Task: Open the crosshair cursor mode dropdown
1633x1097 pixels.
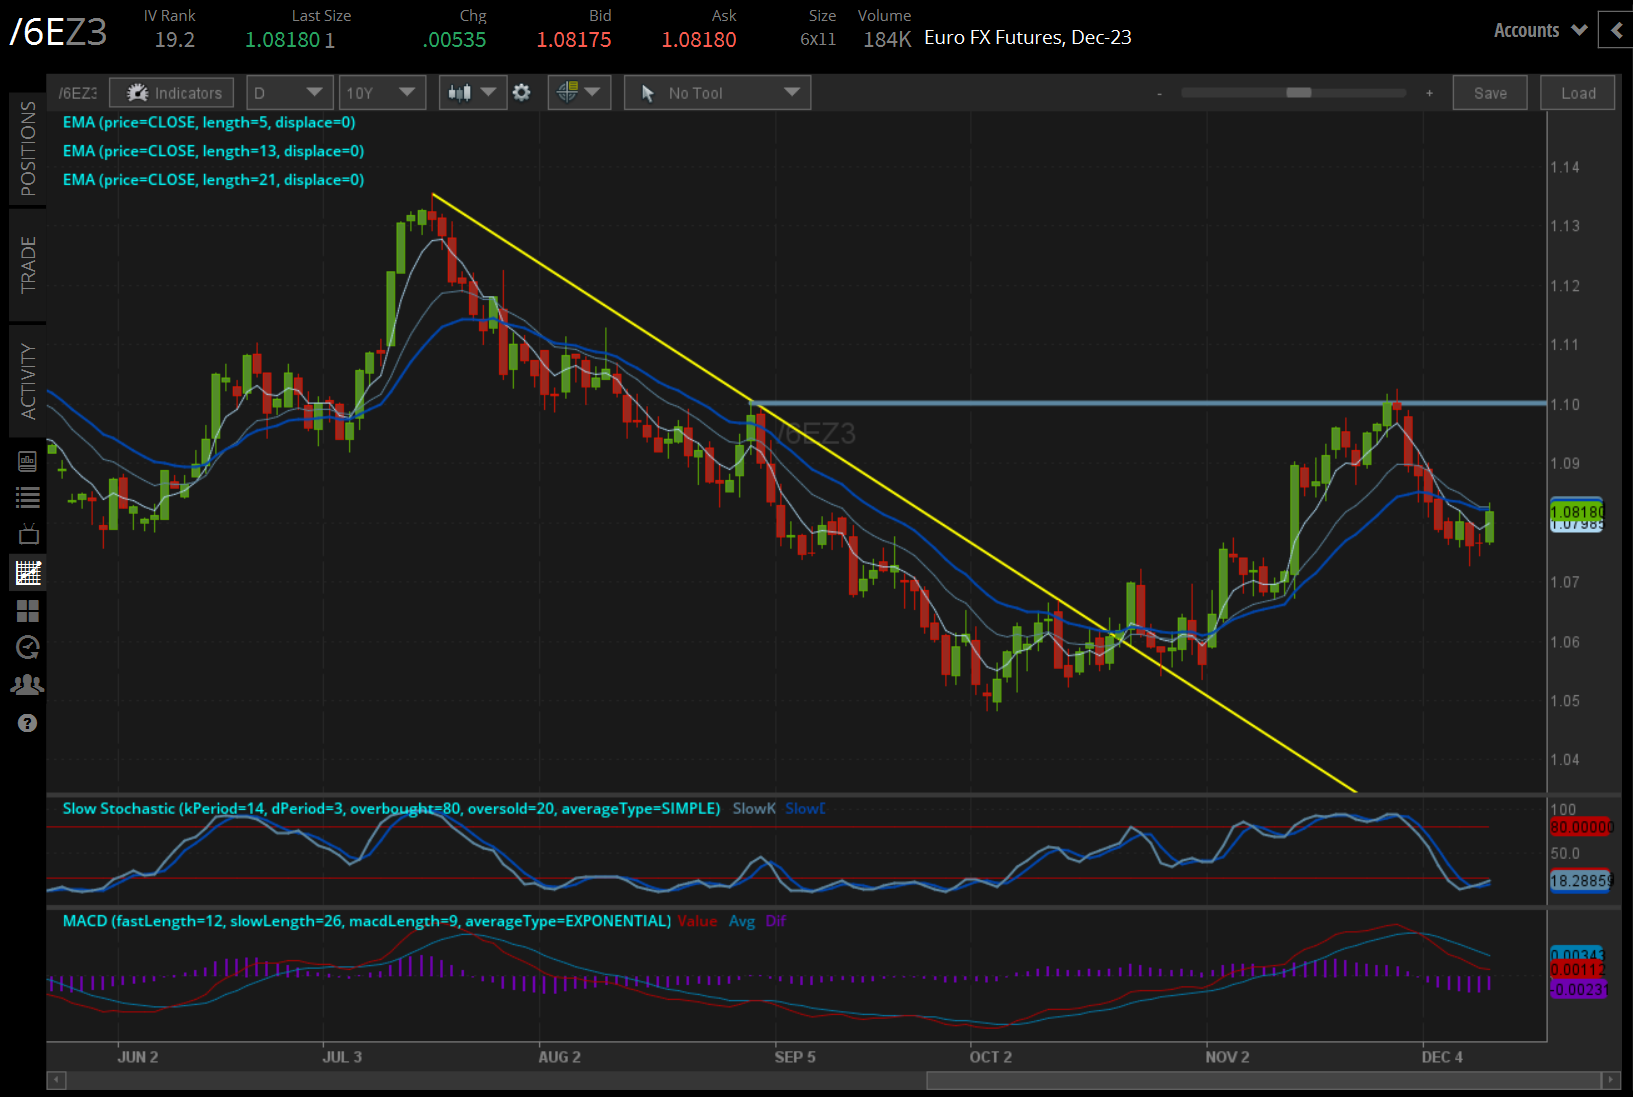Action: (579, 93)
